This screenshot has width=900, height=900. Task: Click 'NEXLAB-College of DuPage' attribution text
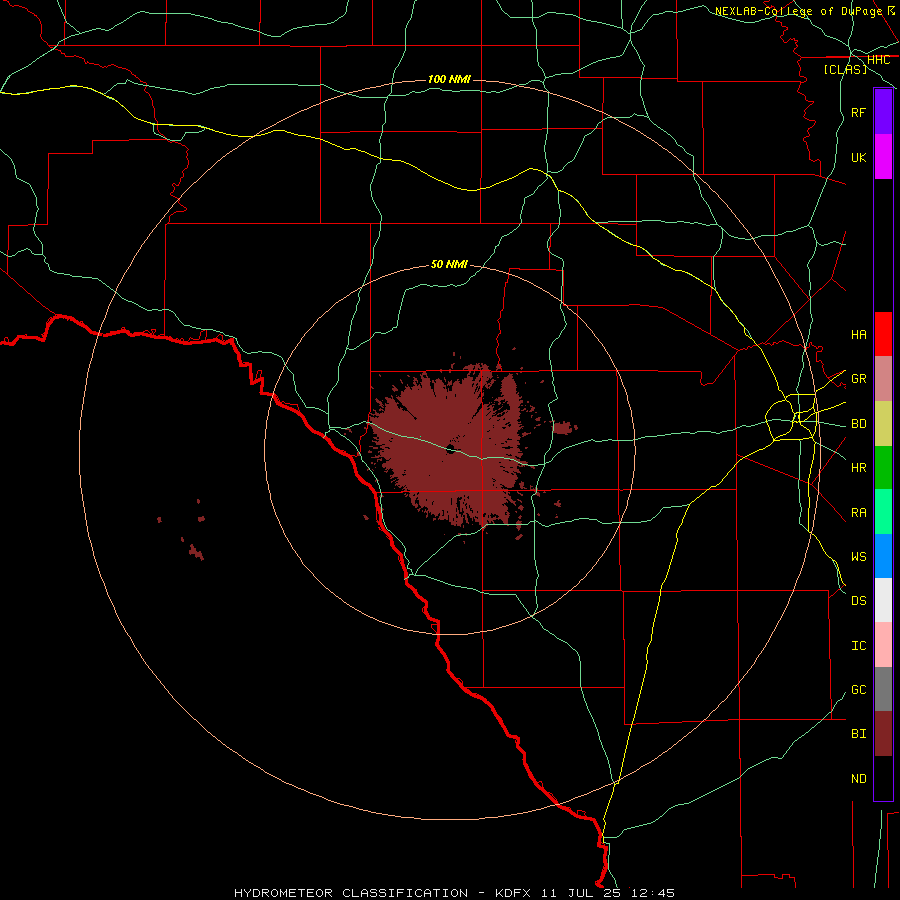tap(798, 11)
